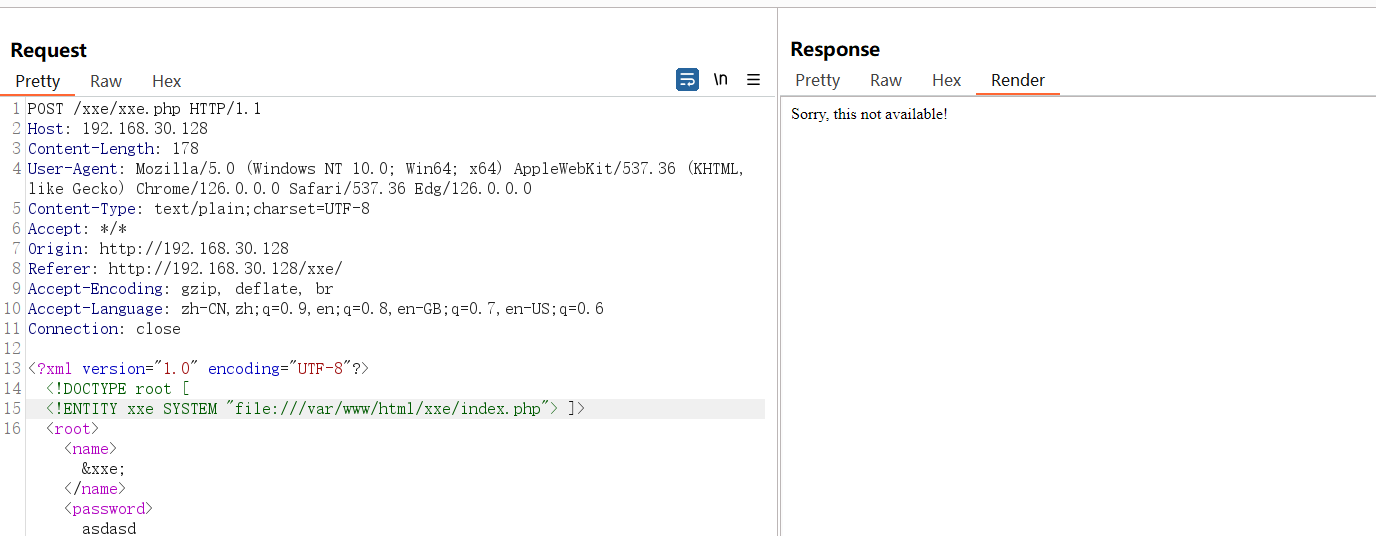Switch to Request Pretty tab
This screenshot has height=536, width=1376.
tap(38, 81)
